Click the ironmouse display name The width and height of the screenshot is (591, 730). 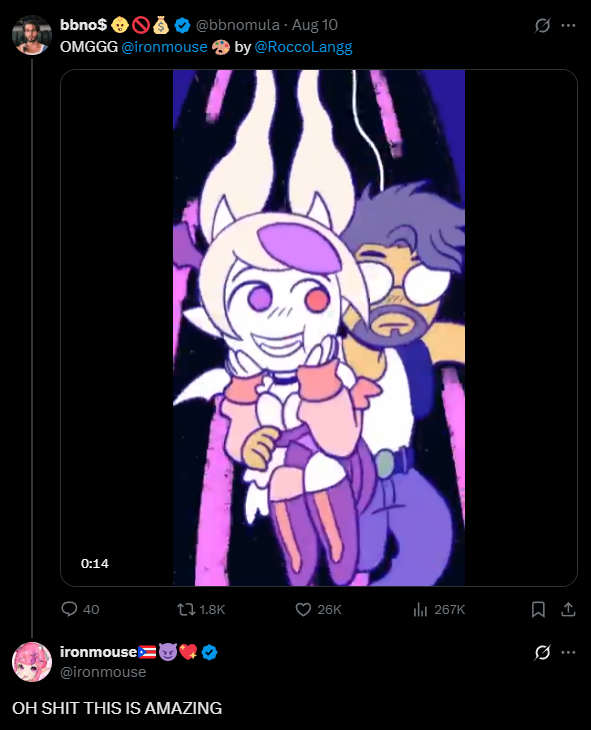[98, 652]
